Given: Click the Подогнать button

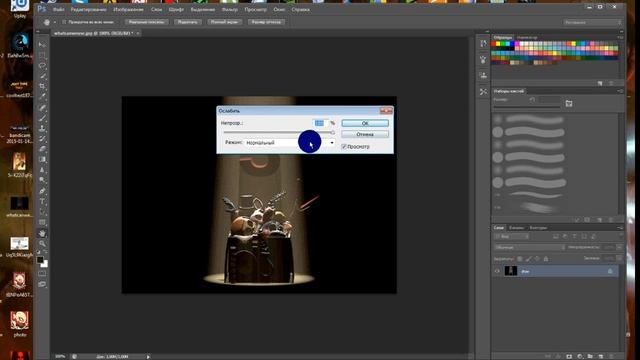Looking at the screenshot, I should click(x=187, y=22).
